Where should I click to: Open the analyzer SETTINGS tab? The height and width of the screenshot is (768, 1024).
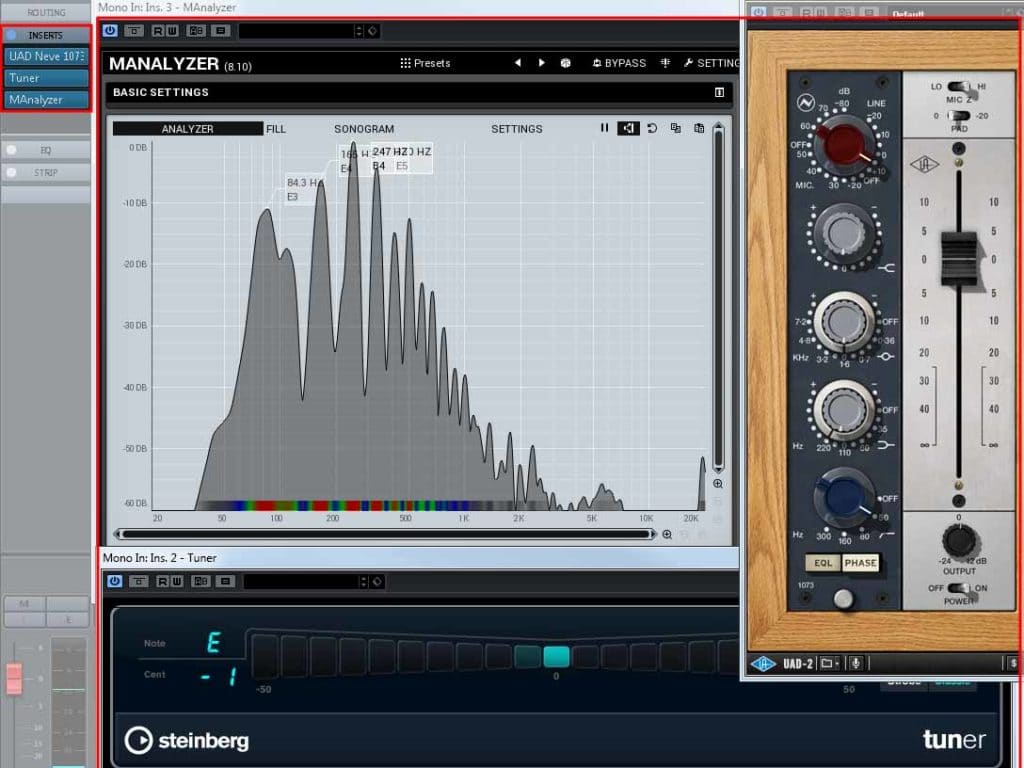(517, 129)
